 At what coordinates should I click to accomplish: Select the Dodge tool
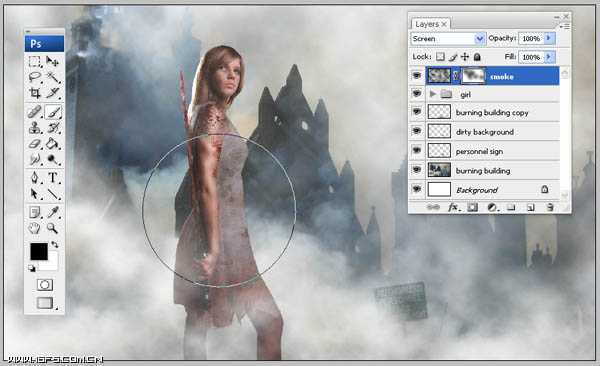click(x=53, y=159)
